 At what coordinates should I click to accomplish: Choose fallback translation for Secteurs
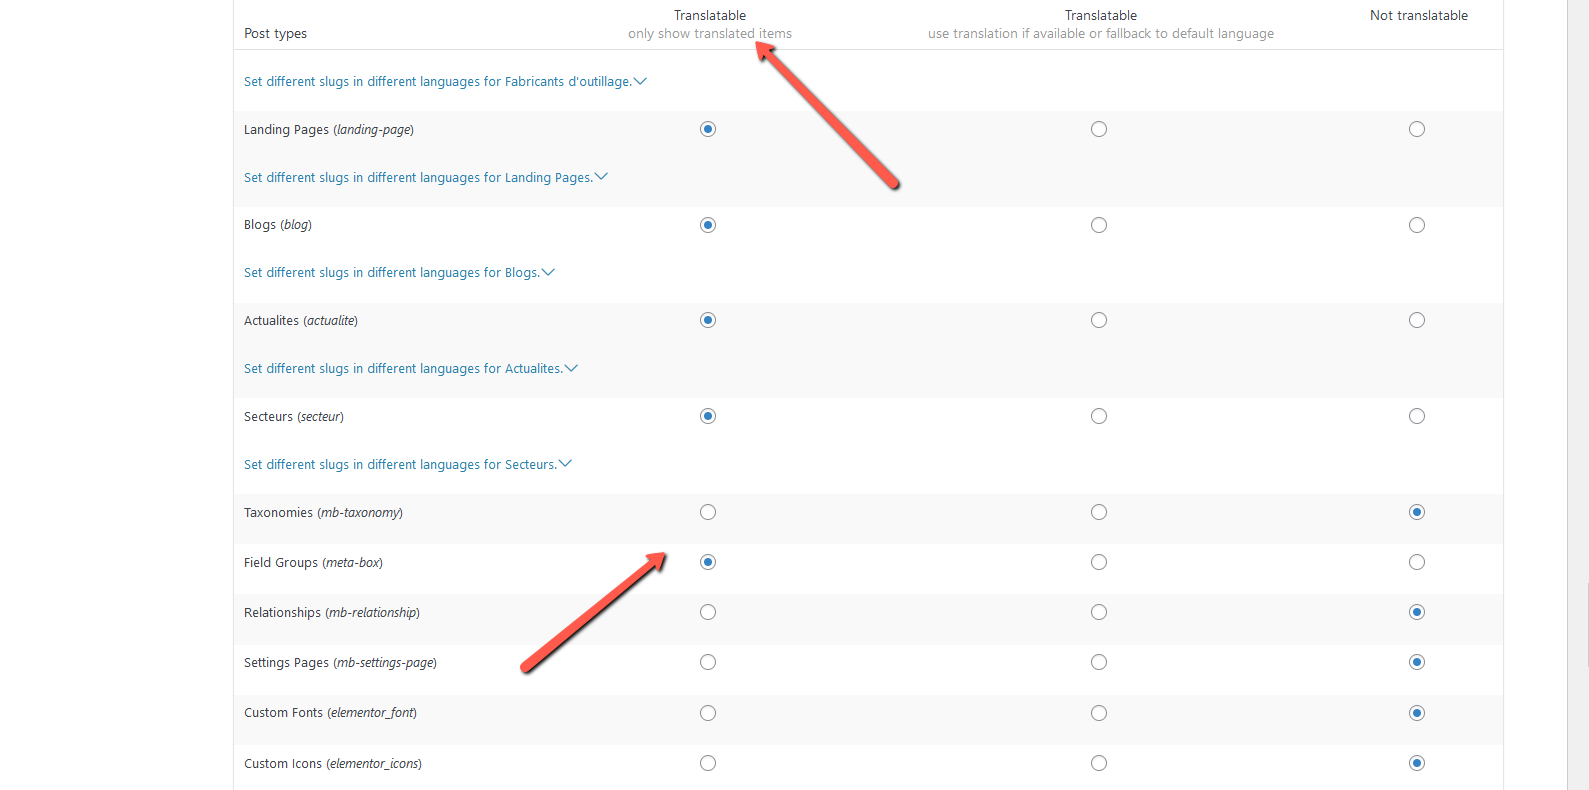1099,416
